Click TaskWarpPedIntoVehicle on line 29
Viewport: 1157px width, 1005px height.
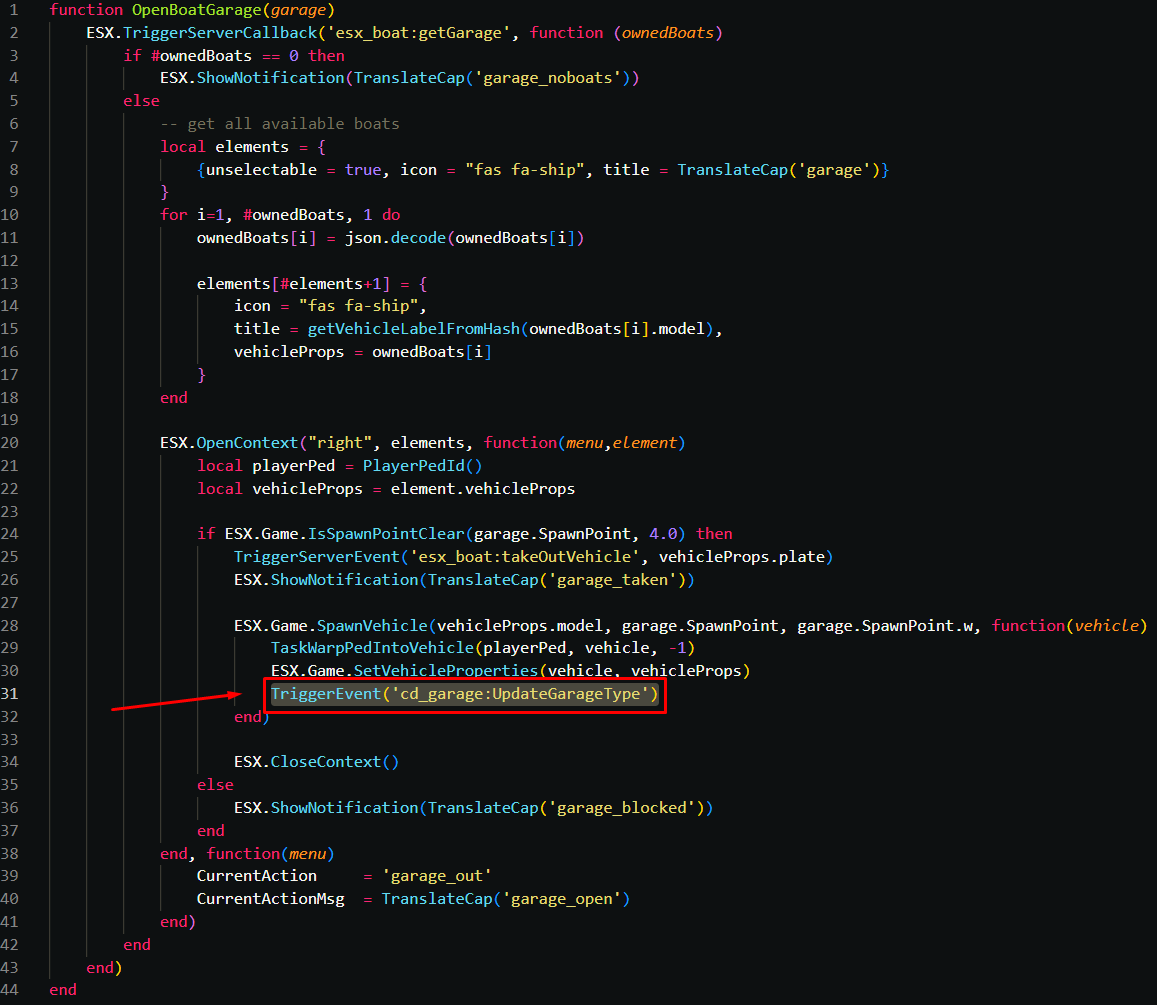pos(372,648)
